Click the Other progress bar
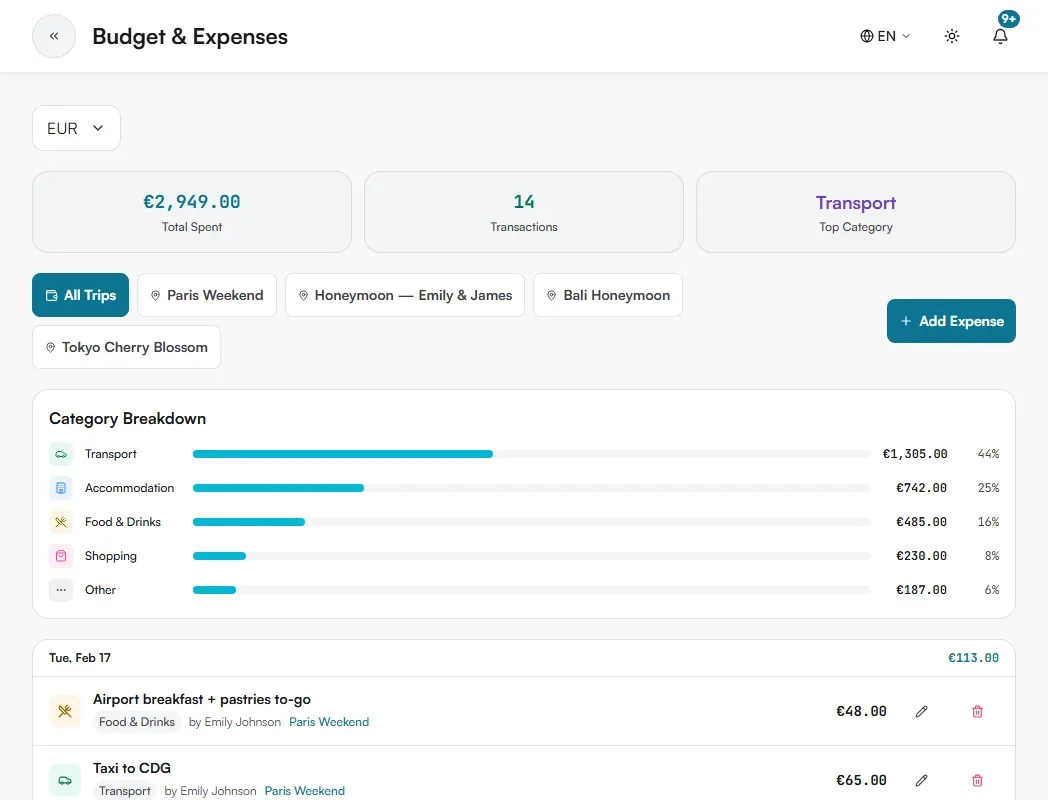The width and height of the screenshot is (1048, 800). click(531, 590)
